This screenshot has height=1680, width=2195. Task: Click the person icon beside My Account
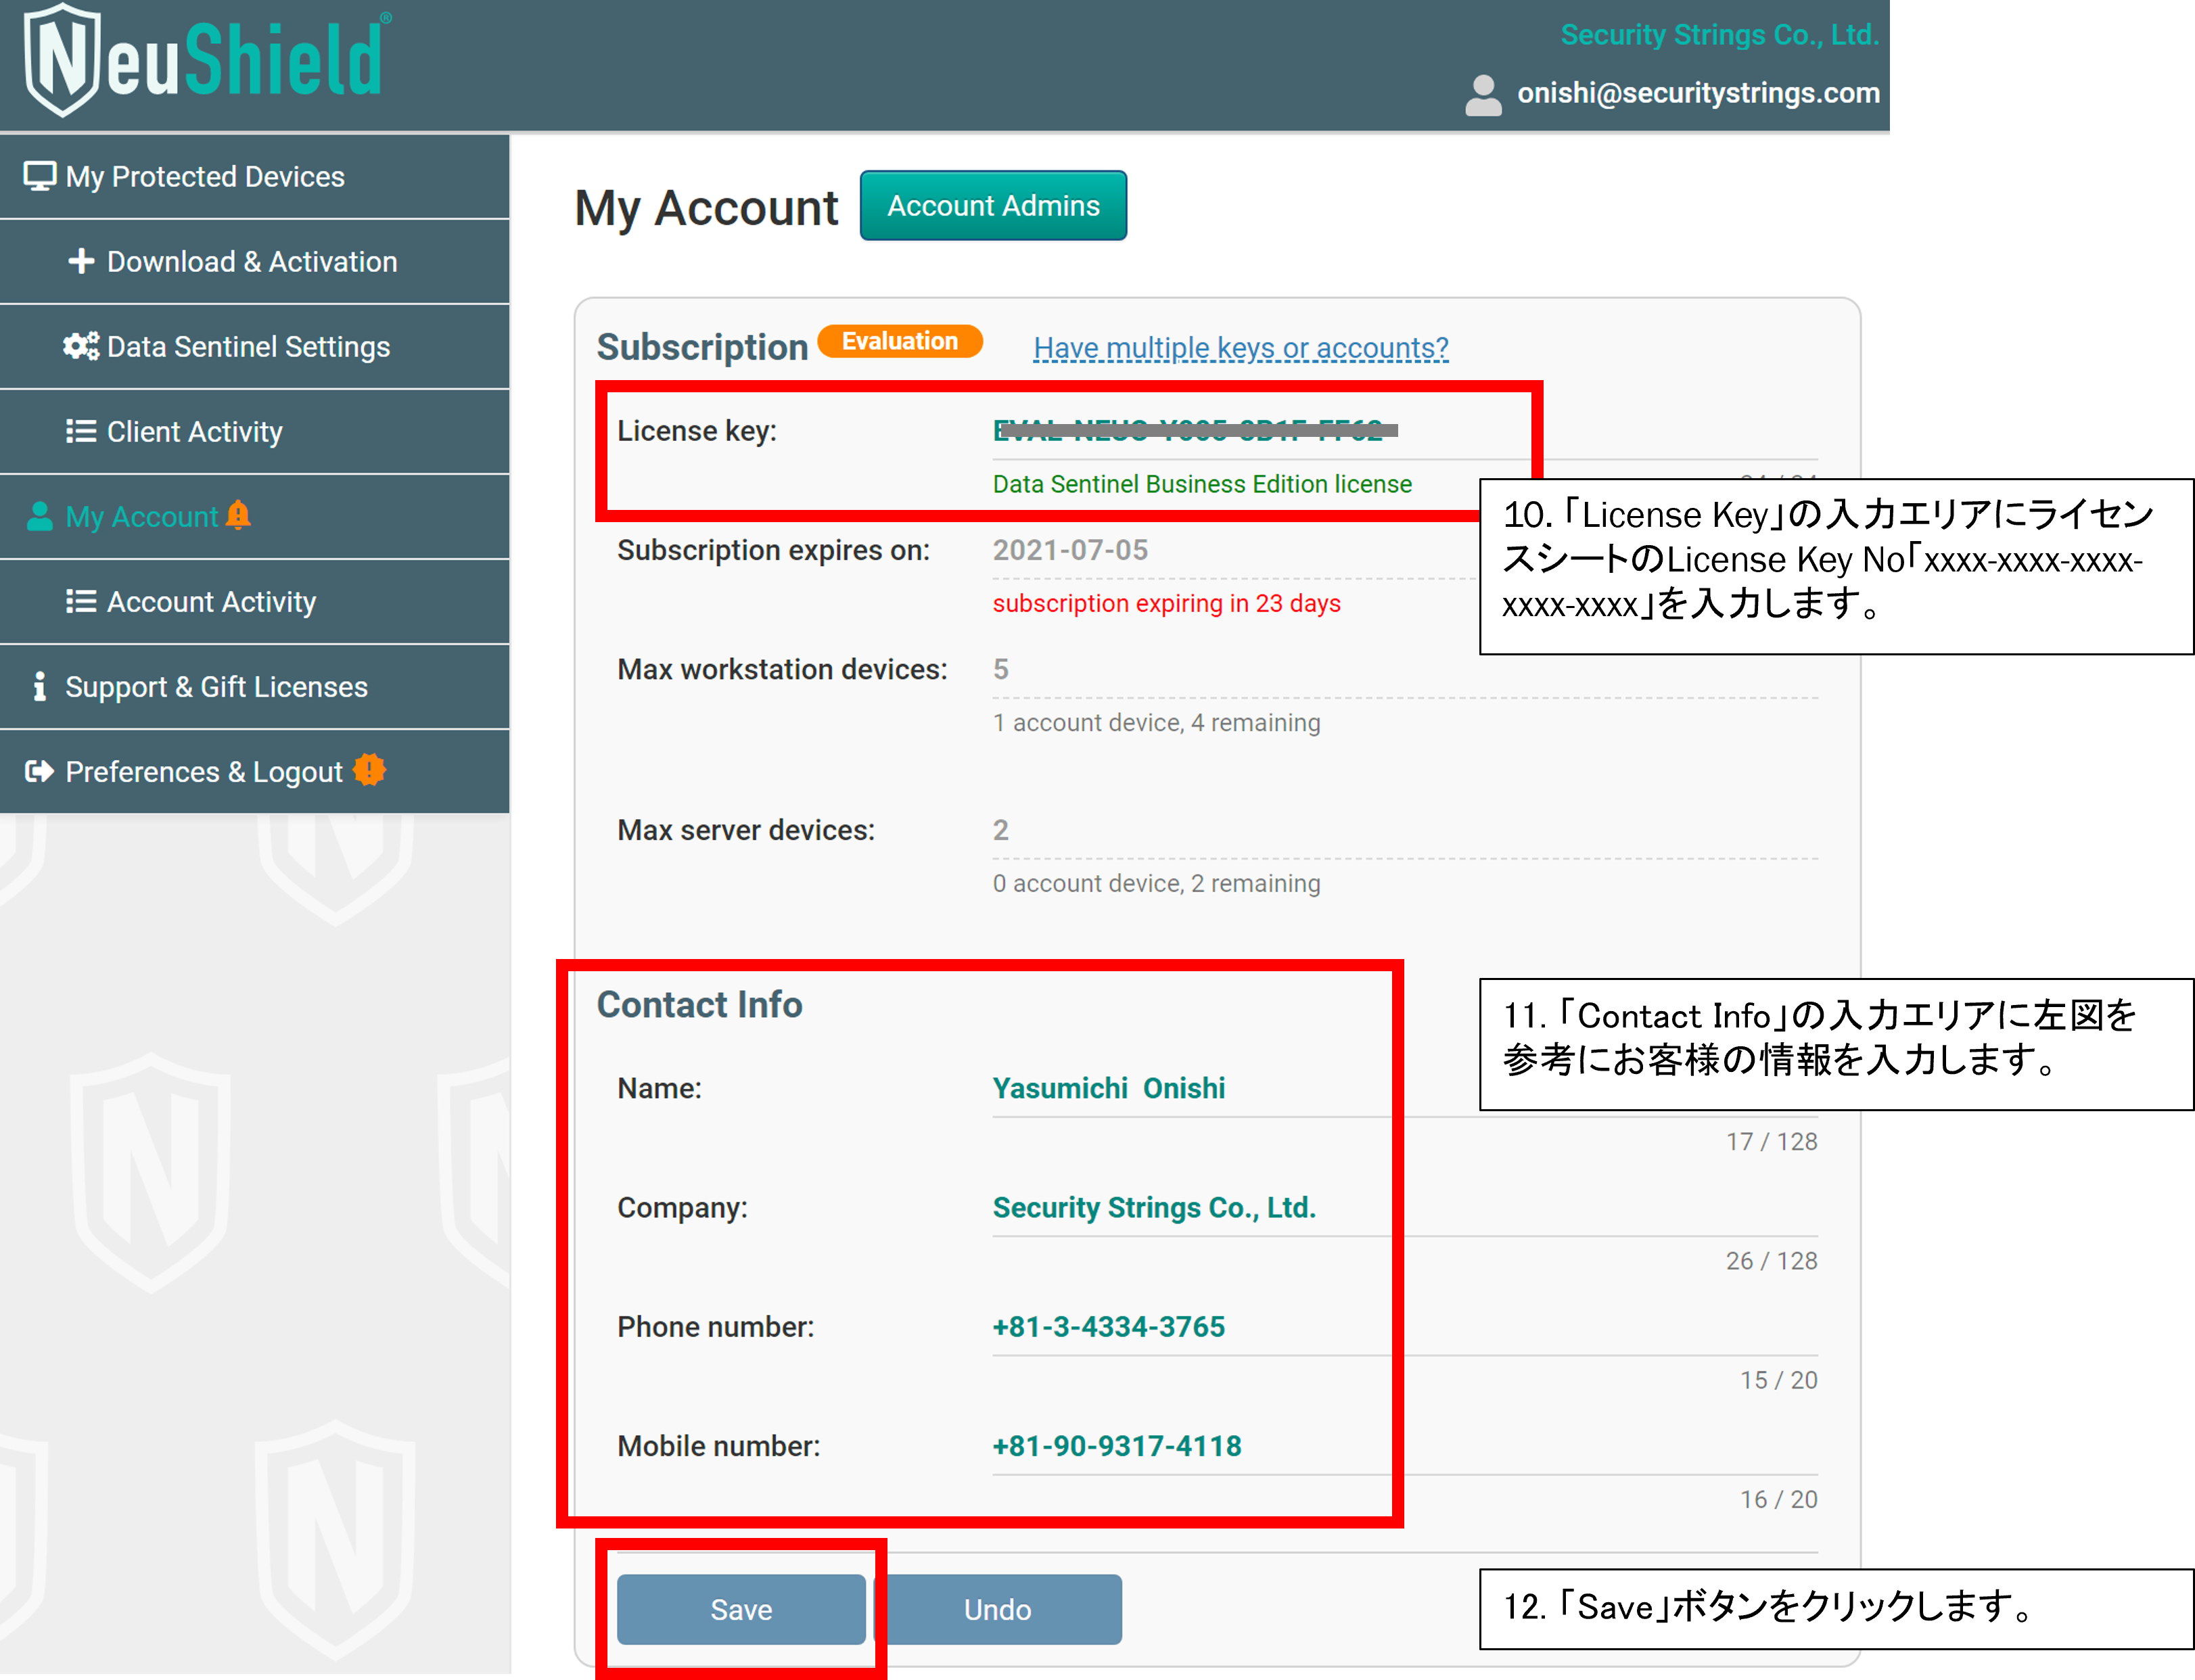(x=40, y=516)
